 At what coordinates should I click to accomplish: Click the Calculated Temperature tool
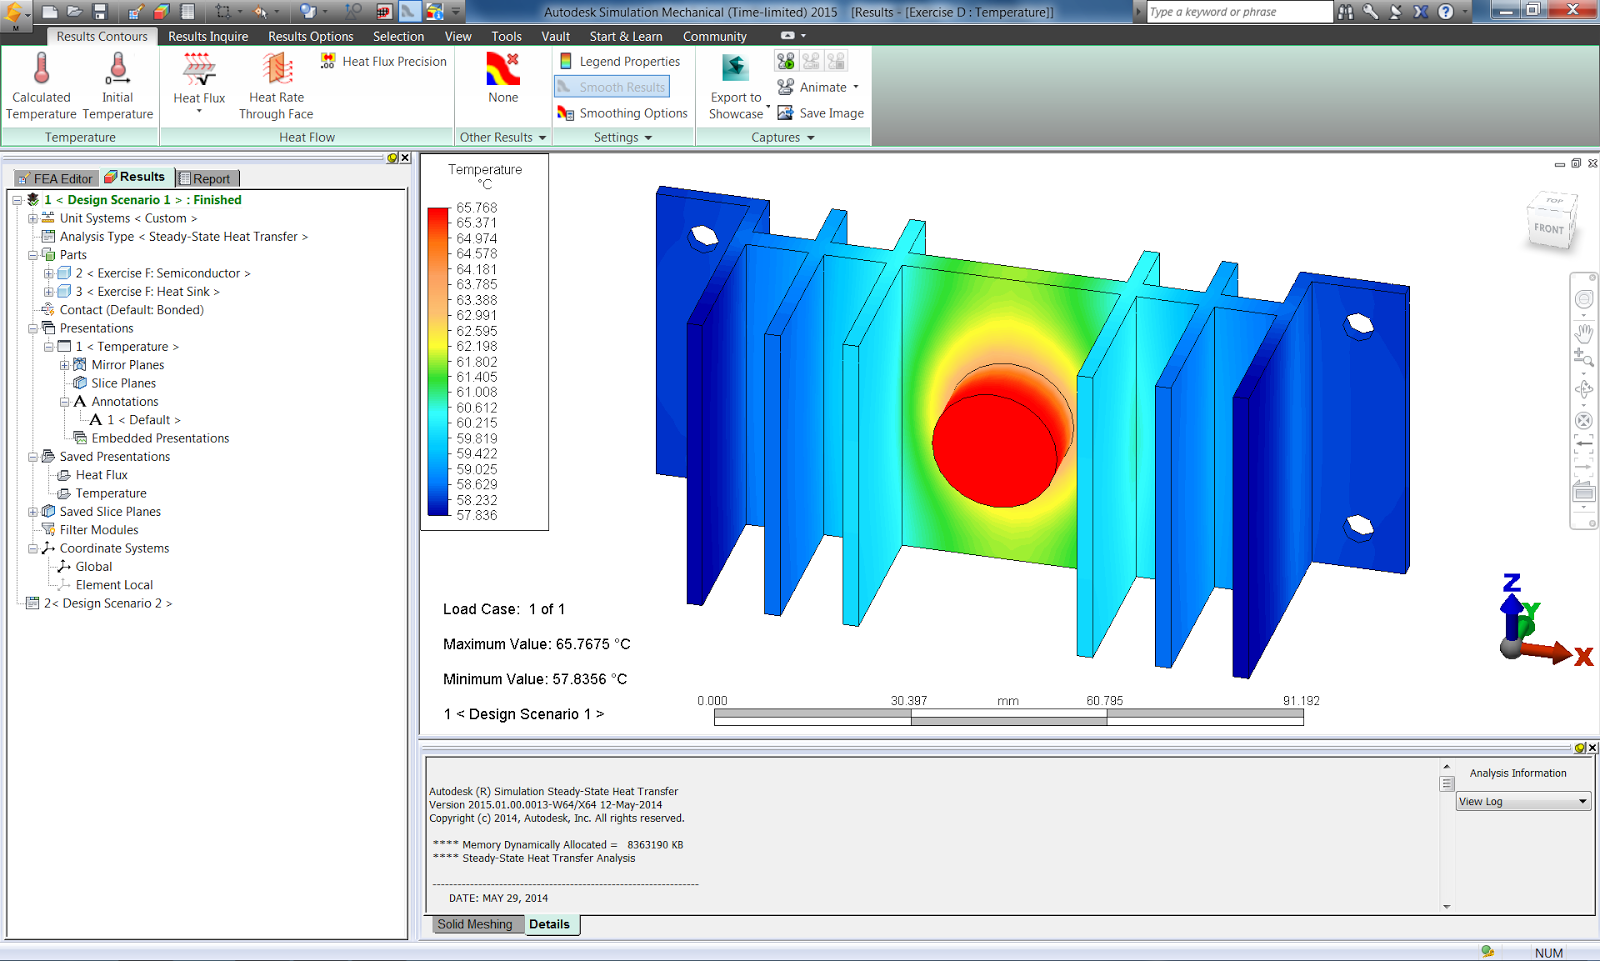click(x=41, y=86)
